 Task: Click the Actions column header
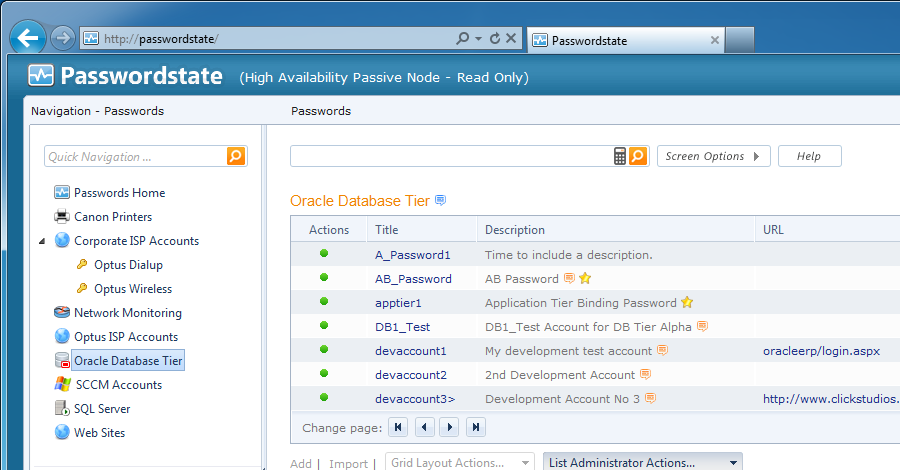coord(329,230)
